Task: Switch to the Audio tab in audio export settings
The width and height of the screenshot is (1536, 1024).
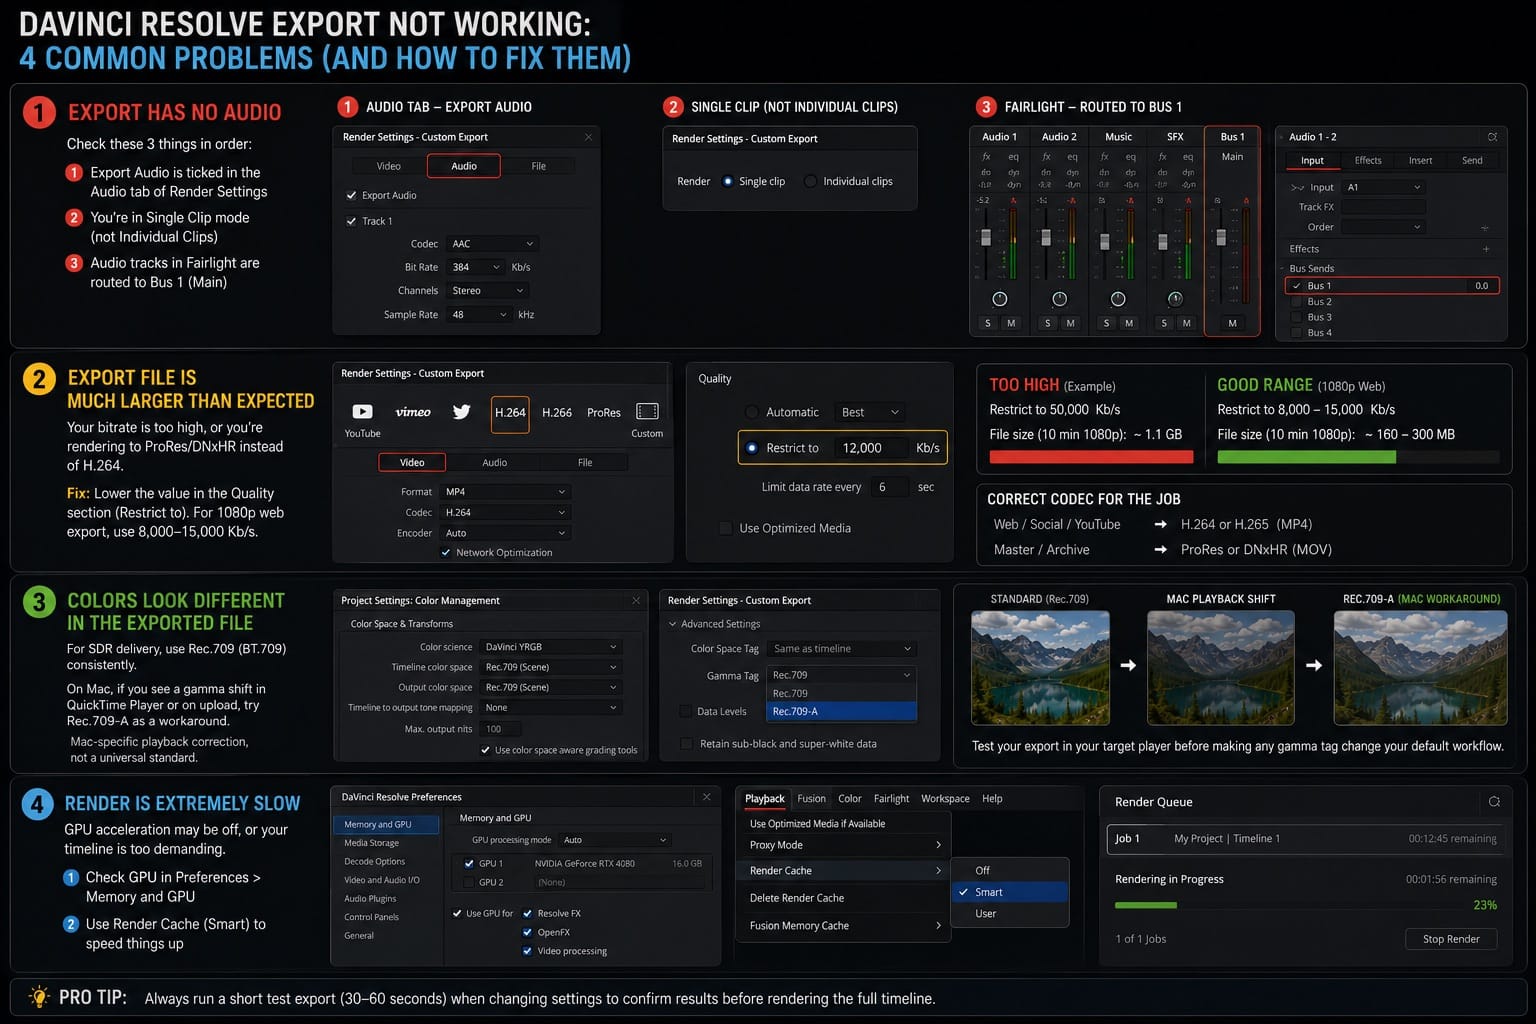Action: 464,166
